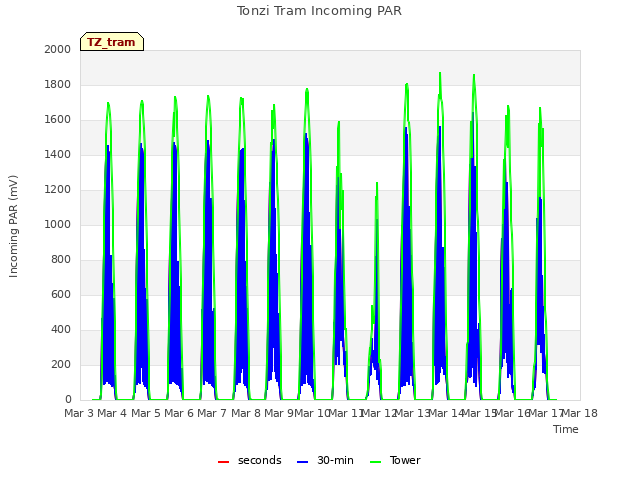
Task: Click the green Tower legend color marker
Action: point(375,462)
